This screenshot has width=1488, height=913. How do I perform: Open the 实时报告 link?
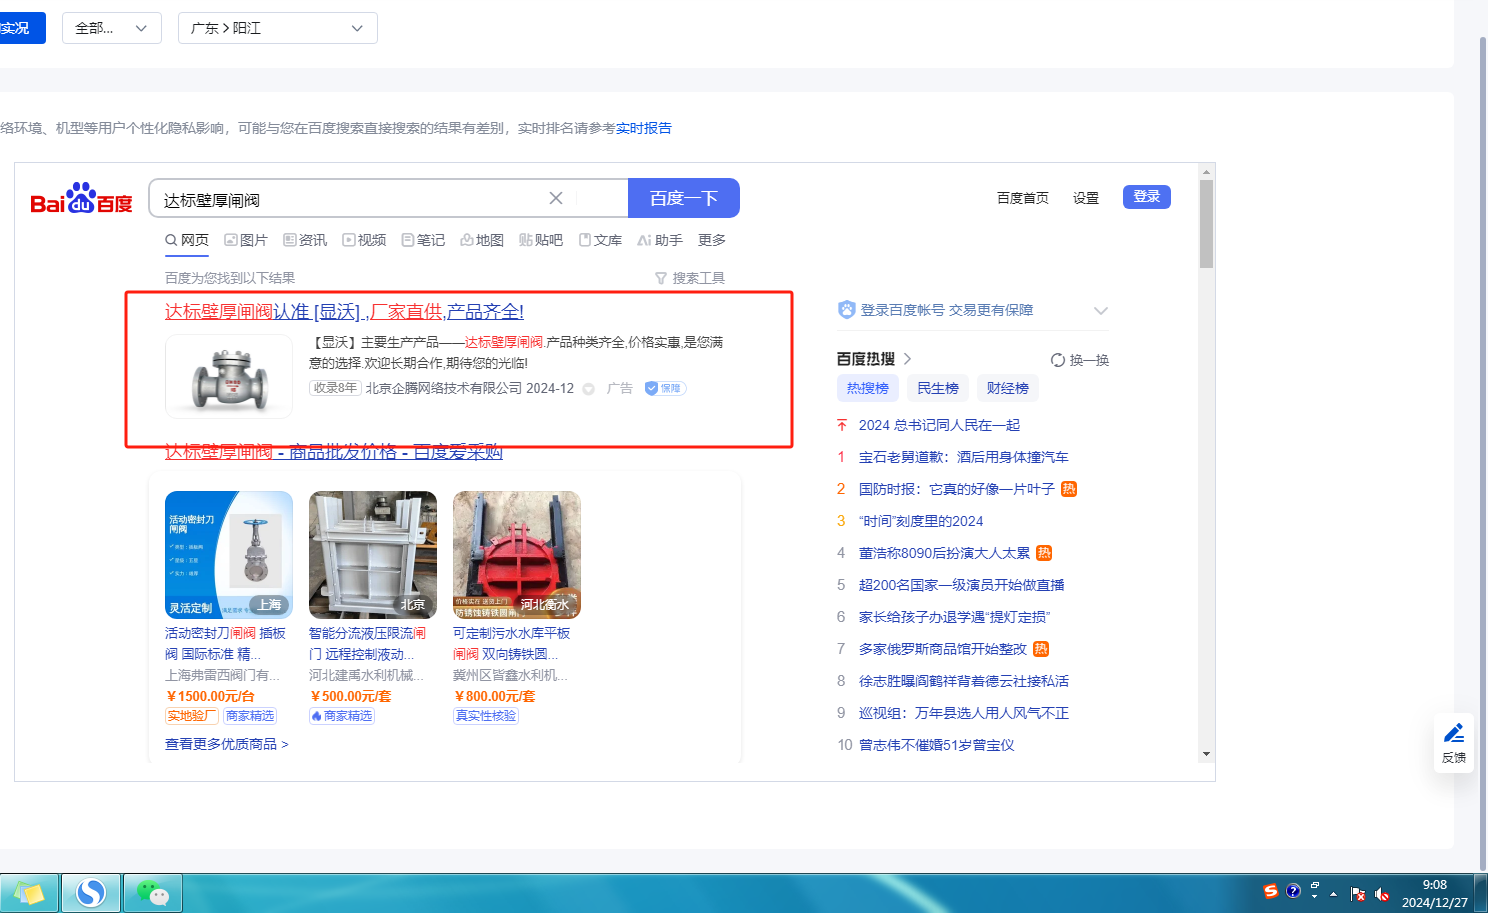[x=644, y=128]
